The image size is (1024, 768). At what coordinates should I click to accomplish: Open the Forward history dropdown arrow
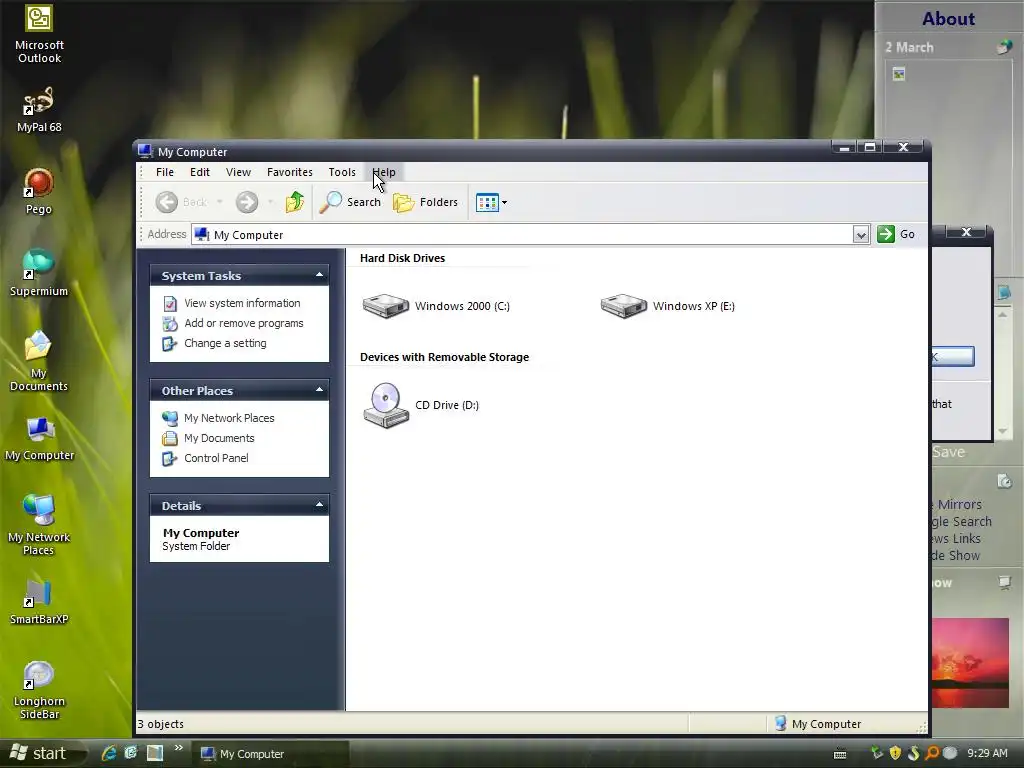click(x=270, y=202)
